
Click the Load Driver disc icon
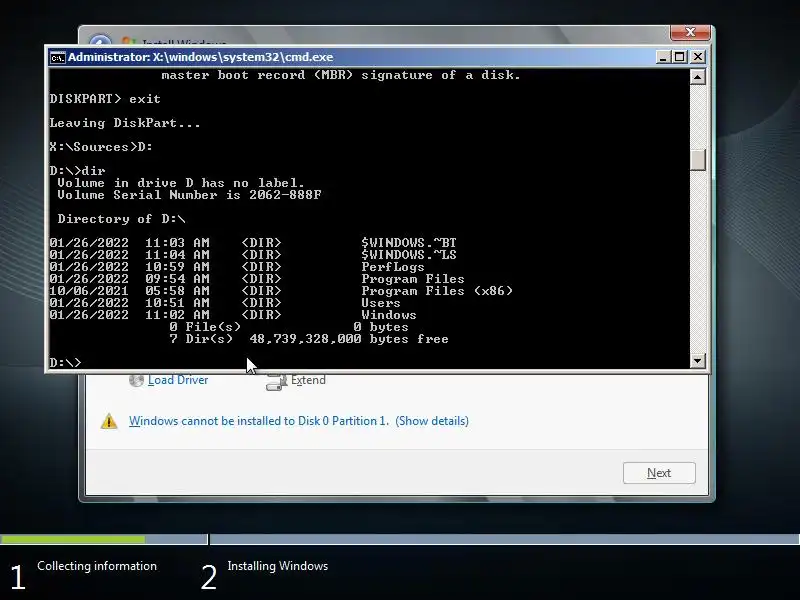click(136, 380)
